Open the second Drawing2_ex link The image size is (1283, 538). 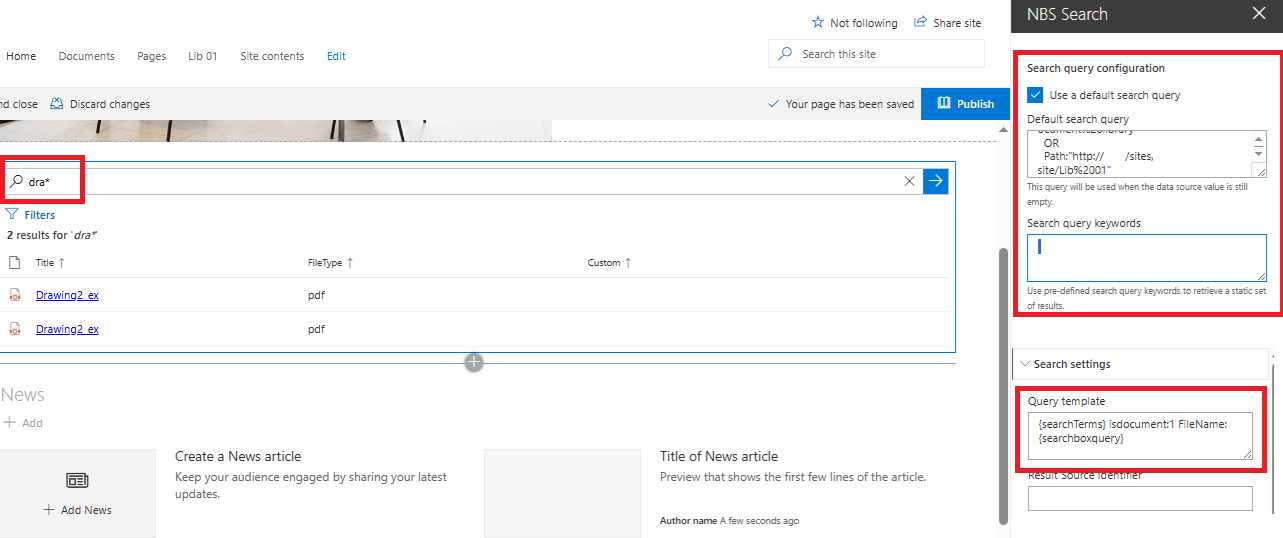point(67,329)
